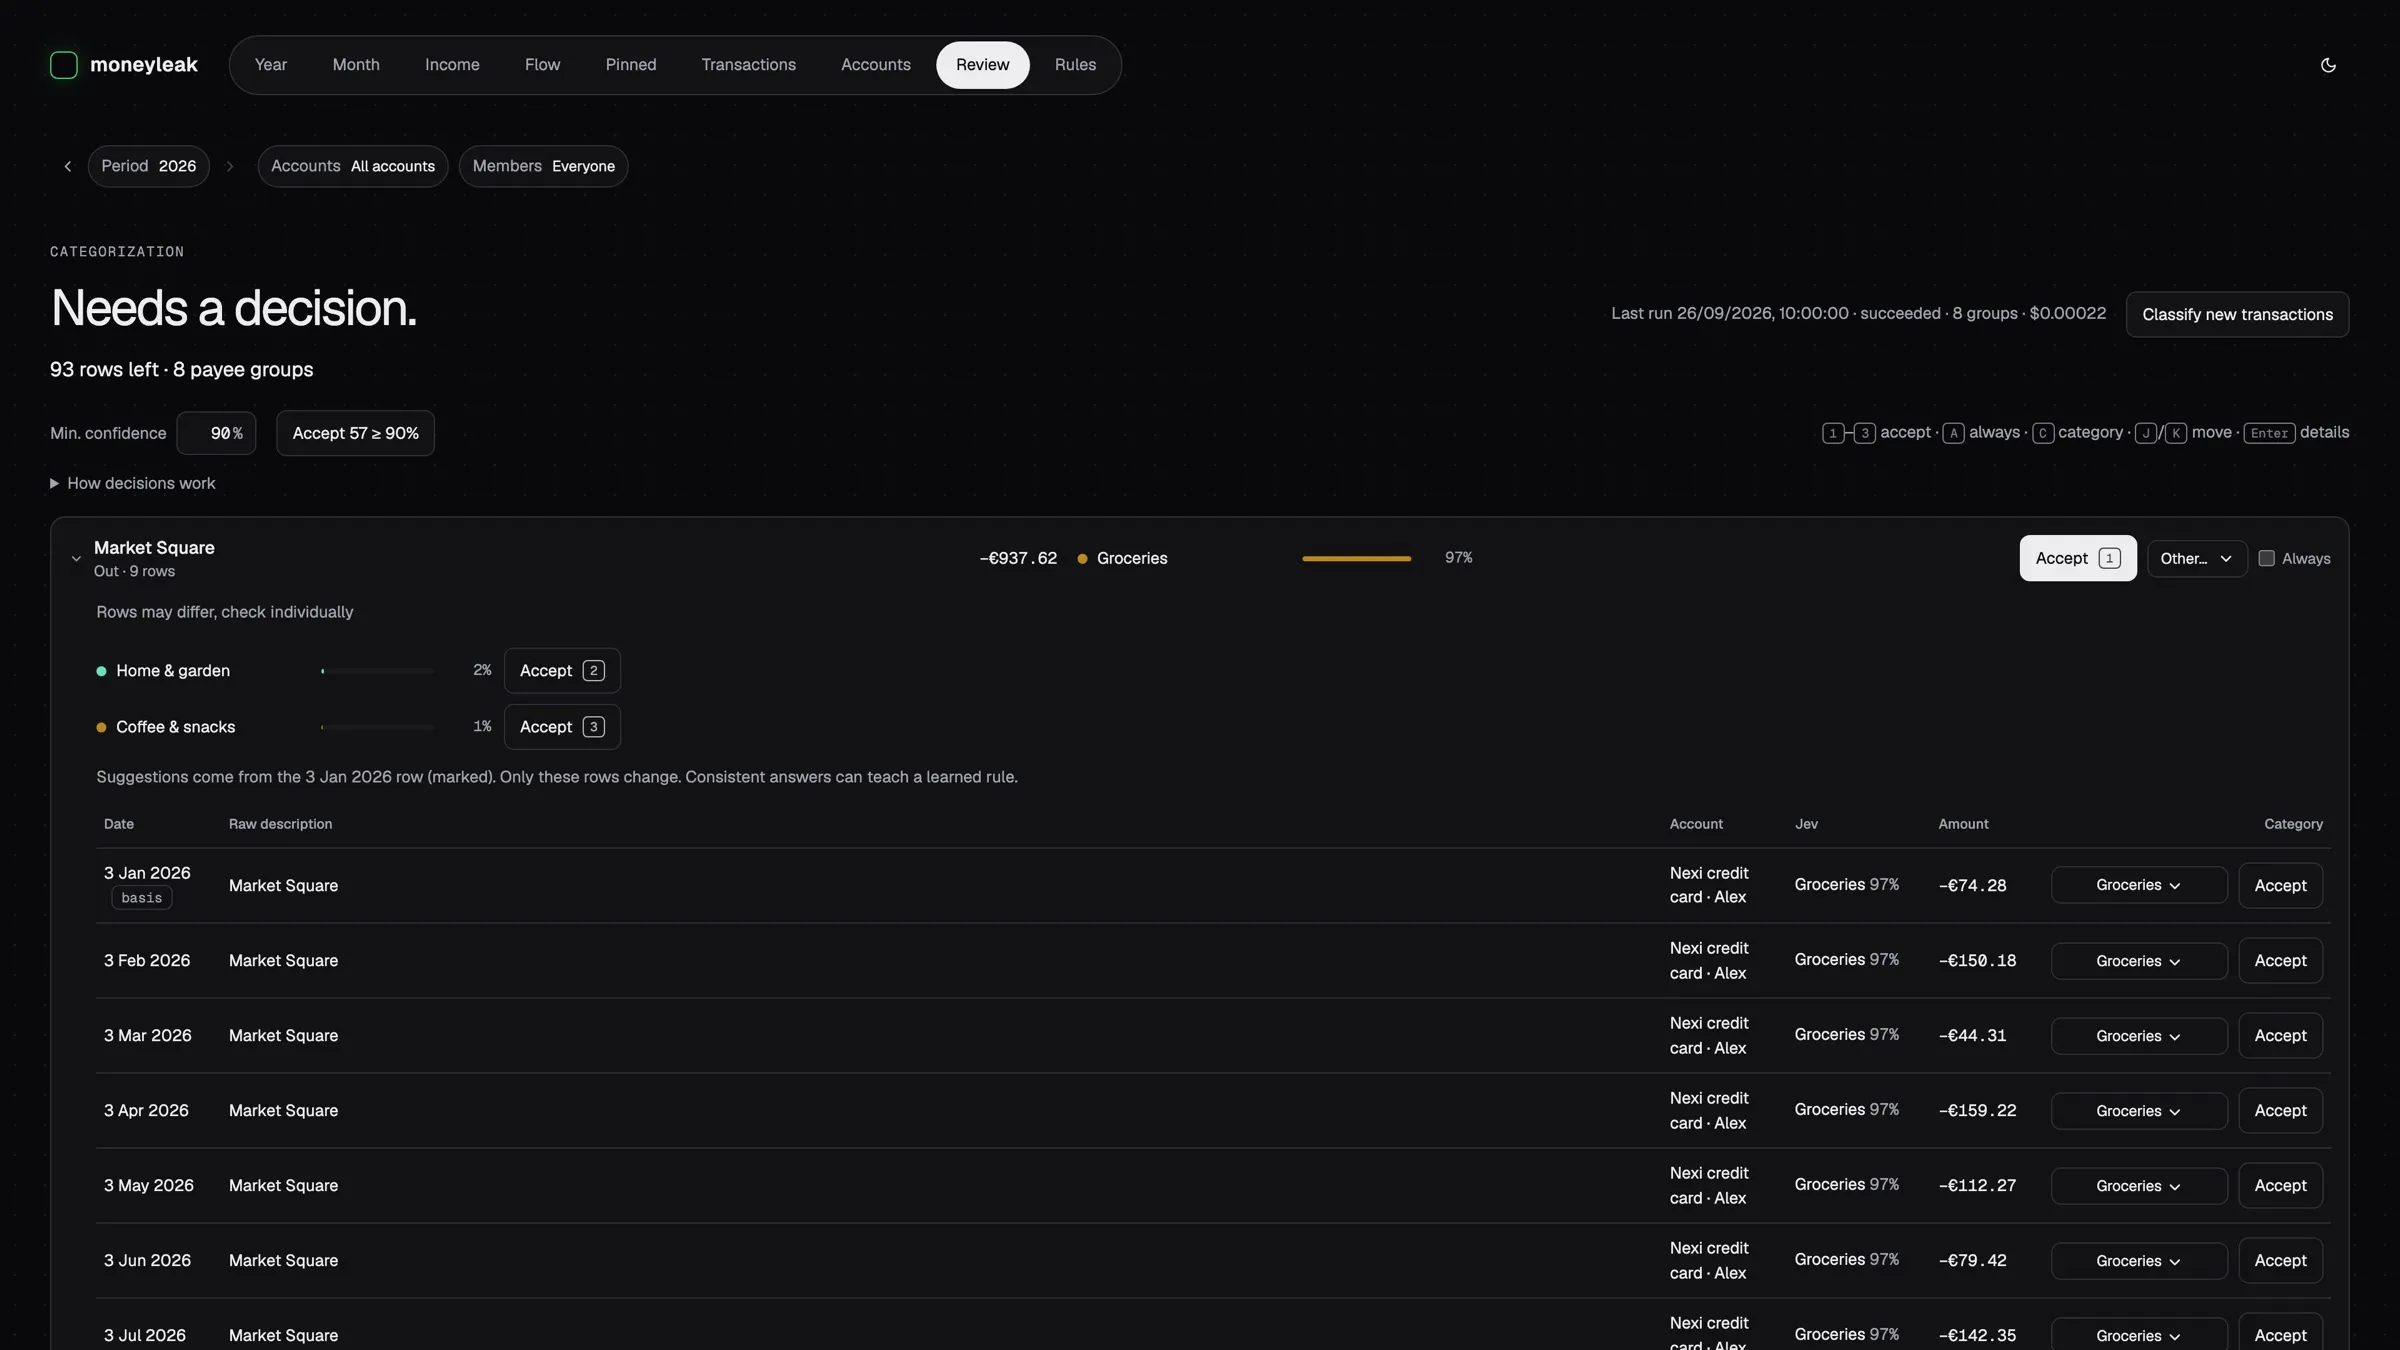The image size is (2400, 1350).
Task: Open the Rules tab
Action: point(1076,65)
